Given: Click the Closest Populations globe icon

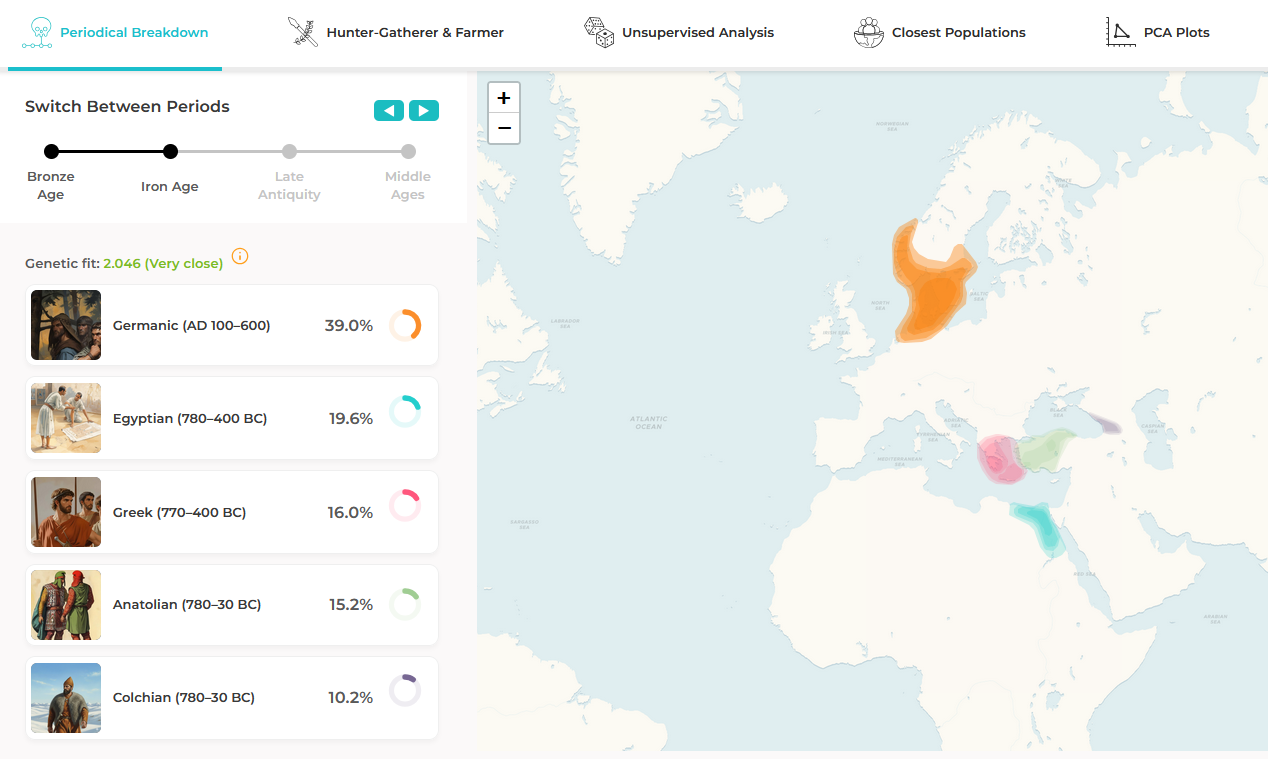Looking at the screenshot, I should tap(868, 32).
